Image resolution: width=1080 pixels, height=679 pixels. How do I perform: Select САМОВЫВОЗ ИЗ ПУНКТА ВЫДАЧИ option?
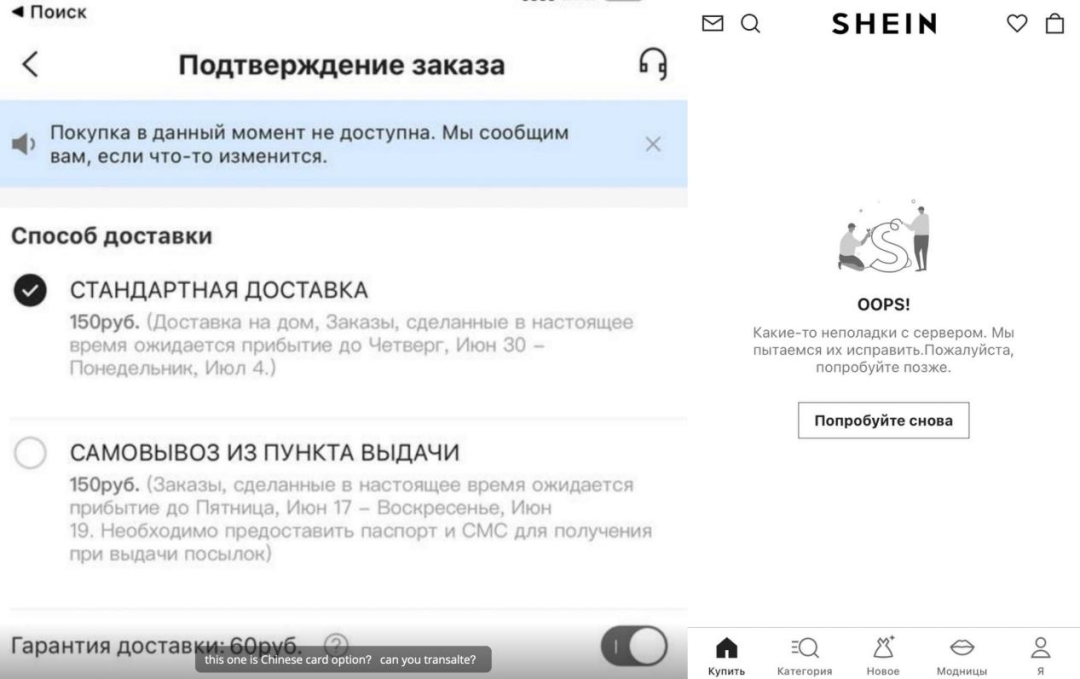tap(30, 454)
